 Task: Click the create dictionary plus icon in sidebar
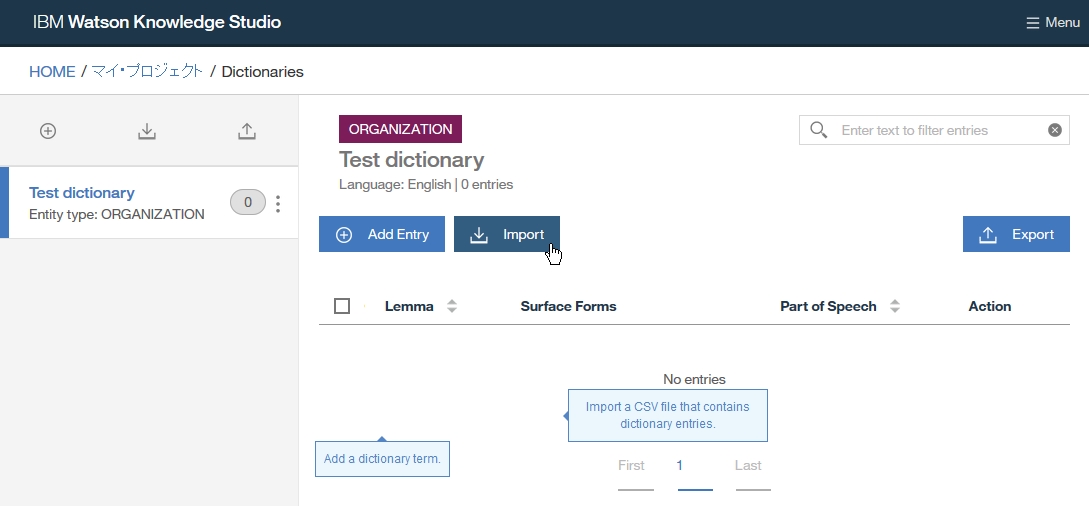(x=47, y=131)
